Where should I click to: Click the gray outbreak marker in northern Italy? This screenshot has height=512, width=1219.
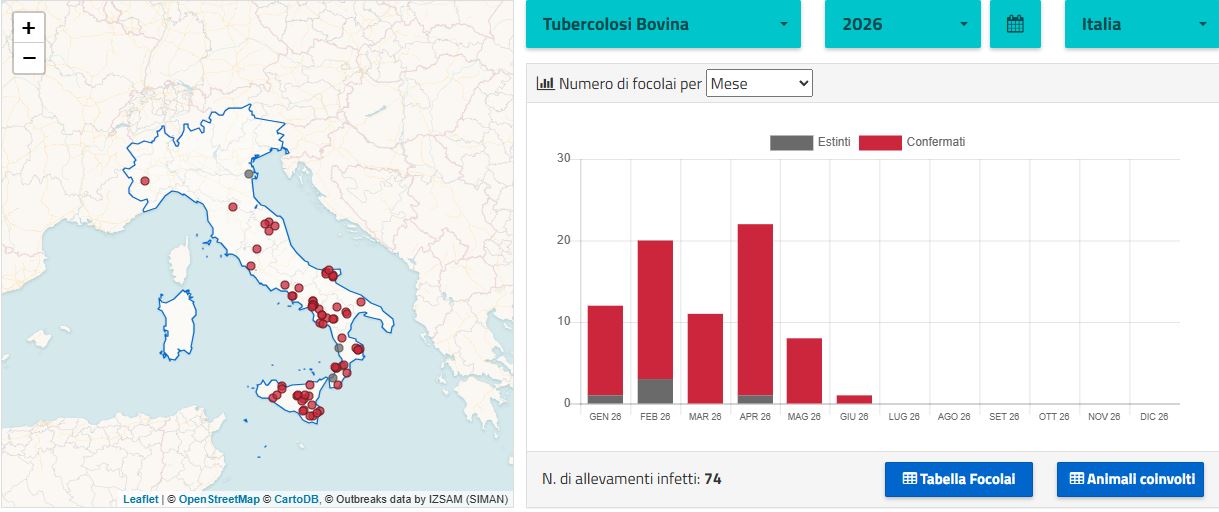pyautogui.click(x=249, y=173)
